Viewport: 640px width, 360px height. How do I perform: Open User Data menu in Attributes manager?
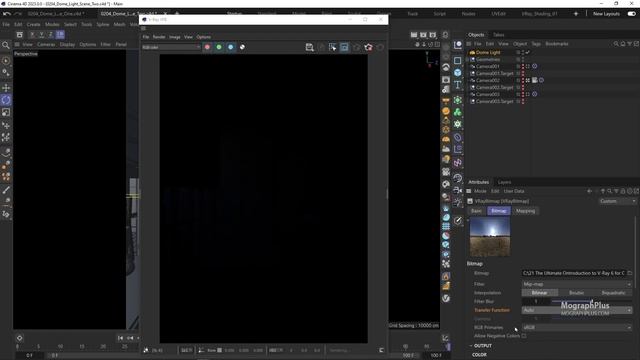514,191
